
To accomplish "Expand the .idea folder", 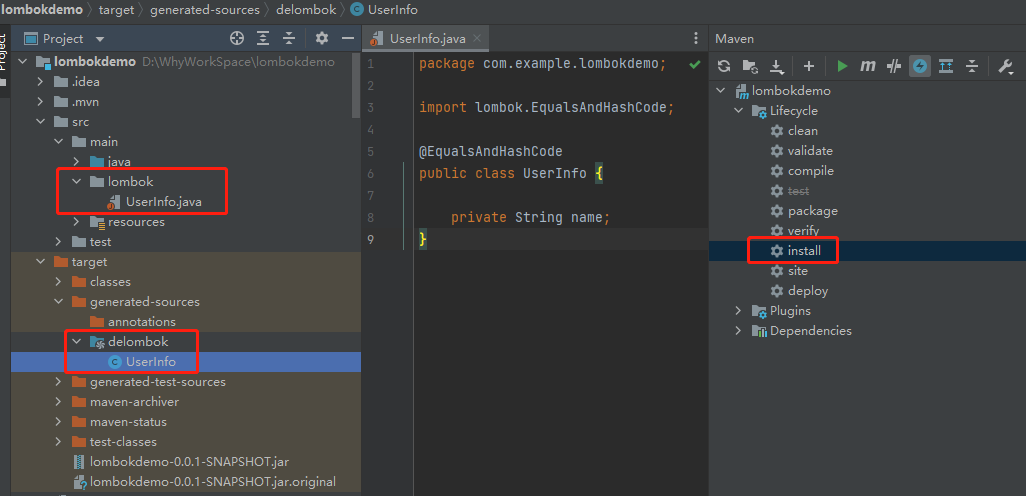I will pyautogui.click(x=41, y=82).
